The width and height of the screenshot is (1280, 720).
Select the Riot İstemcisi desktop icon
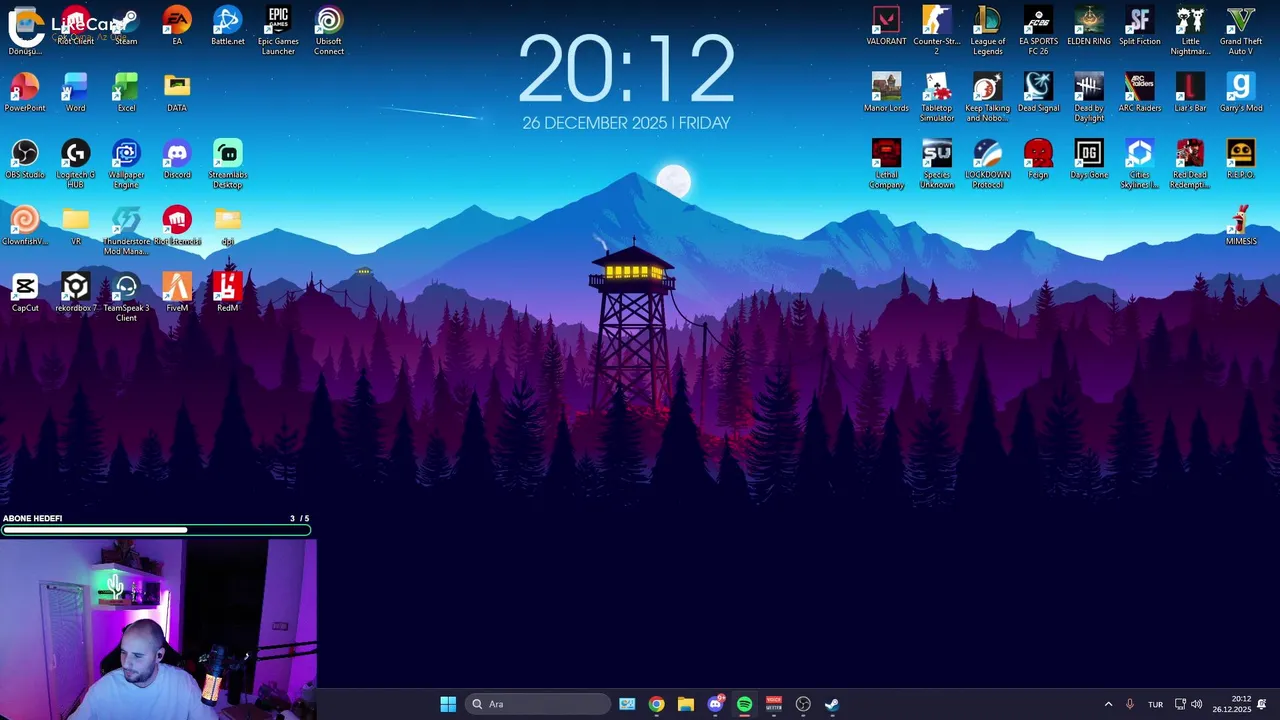(177, 226)
